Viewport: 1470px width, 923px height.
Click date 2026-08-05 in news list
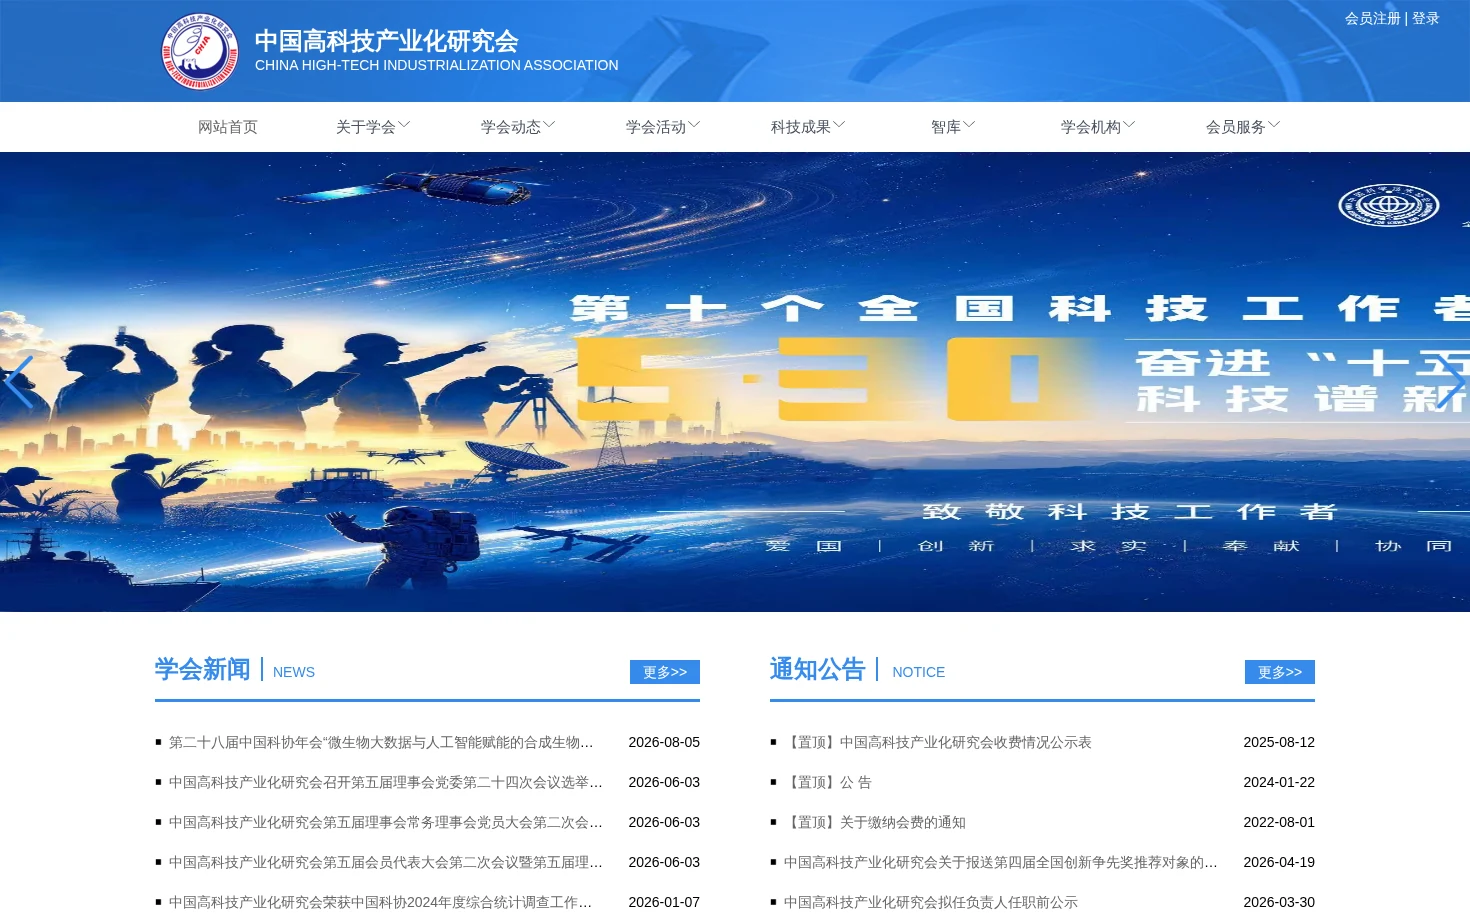coord(664,742)
